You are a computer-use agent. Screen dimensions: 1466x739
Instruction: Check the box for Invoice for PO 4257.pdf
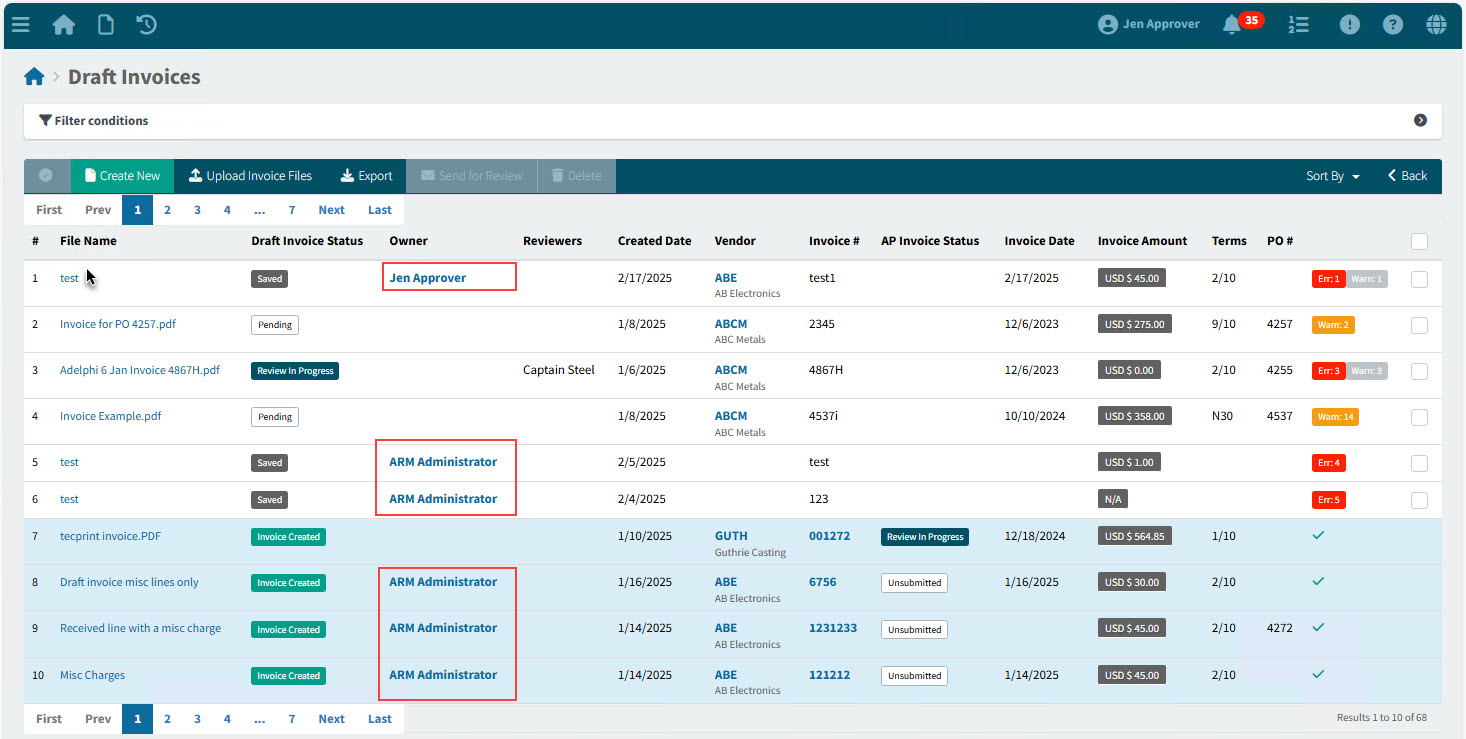pyautogui.click(x=1419, y=325)
